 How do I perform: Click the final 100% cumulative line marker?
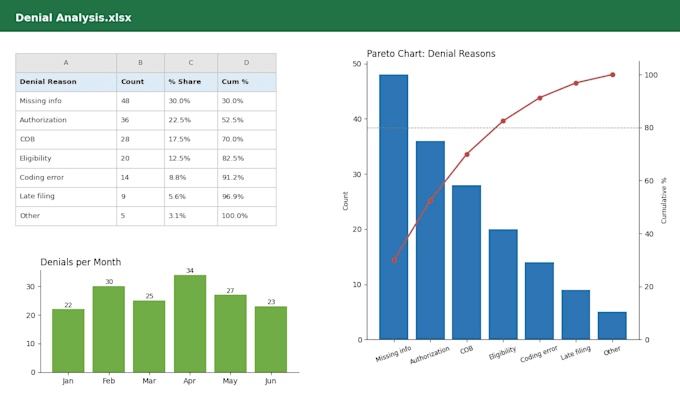tap(613, 75)
